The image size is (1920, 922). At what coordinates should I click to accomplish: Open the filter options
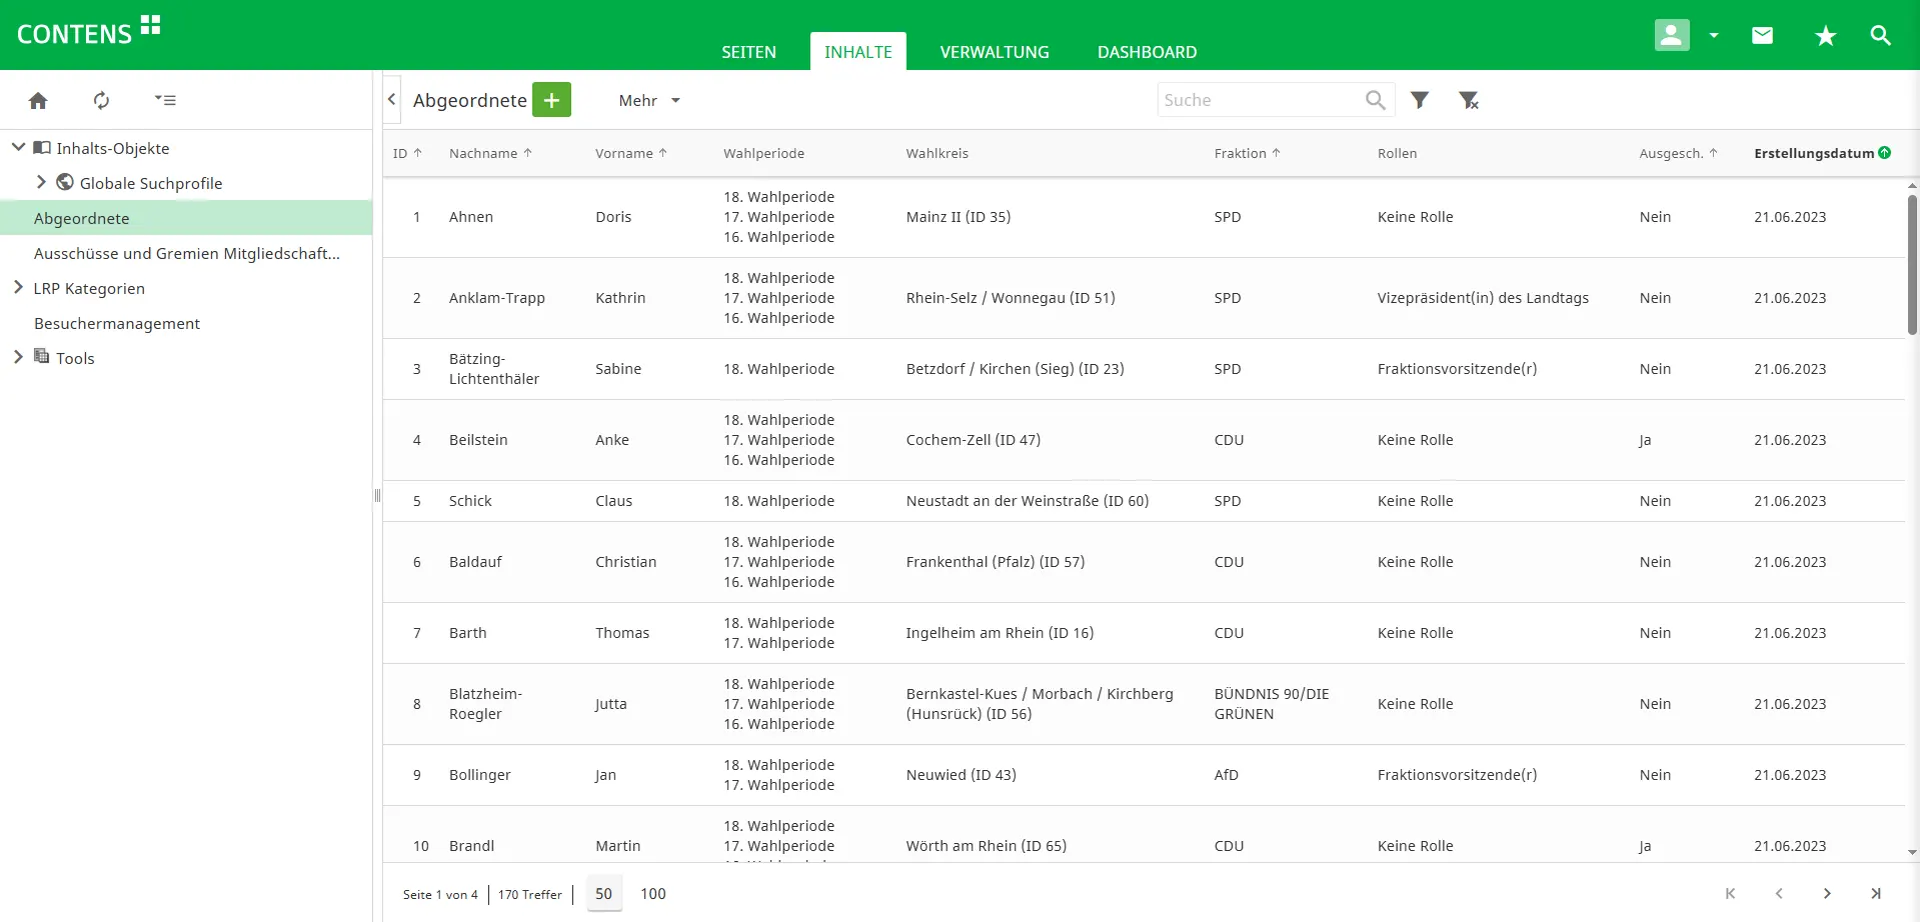(1419, 100)
